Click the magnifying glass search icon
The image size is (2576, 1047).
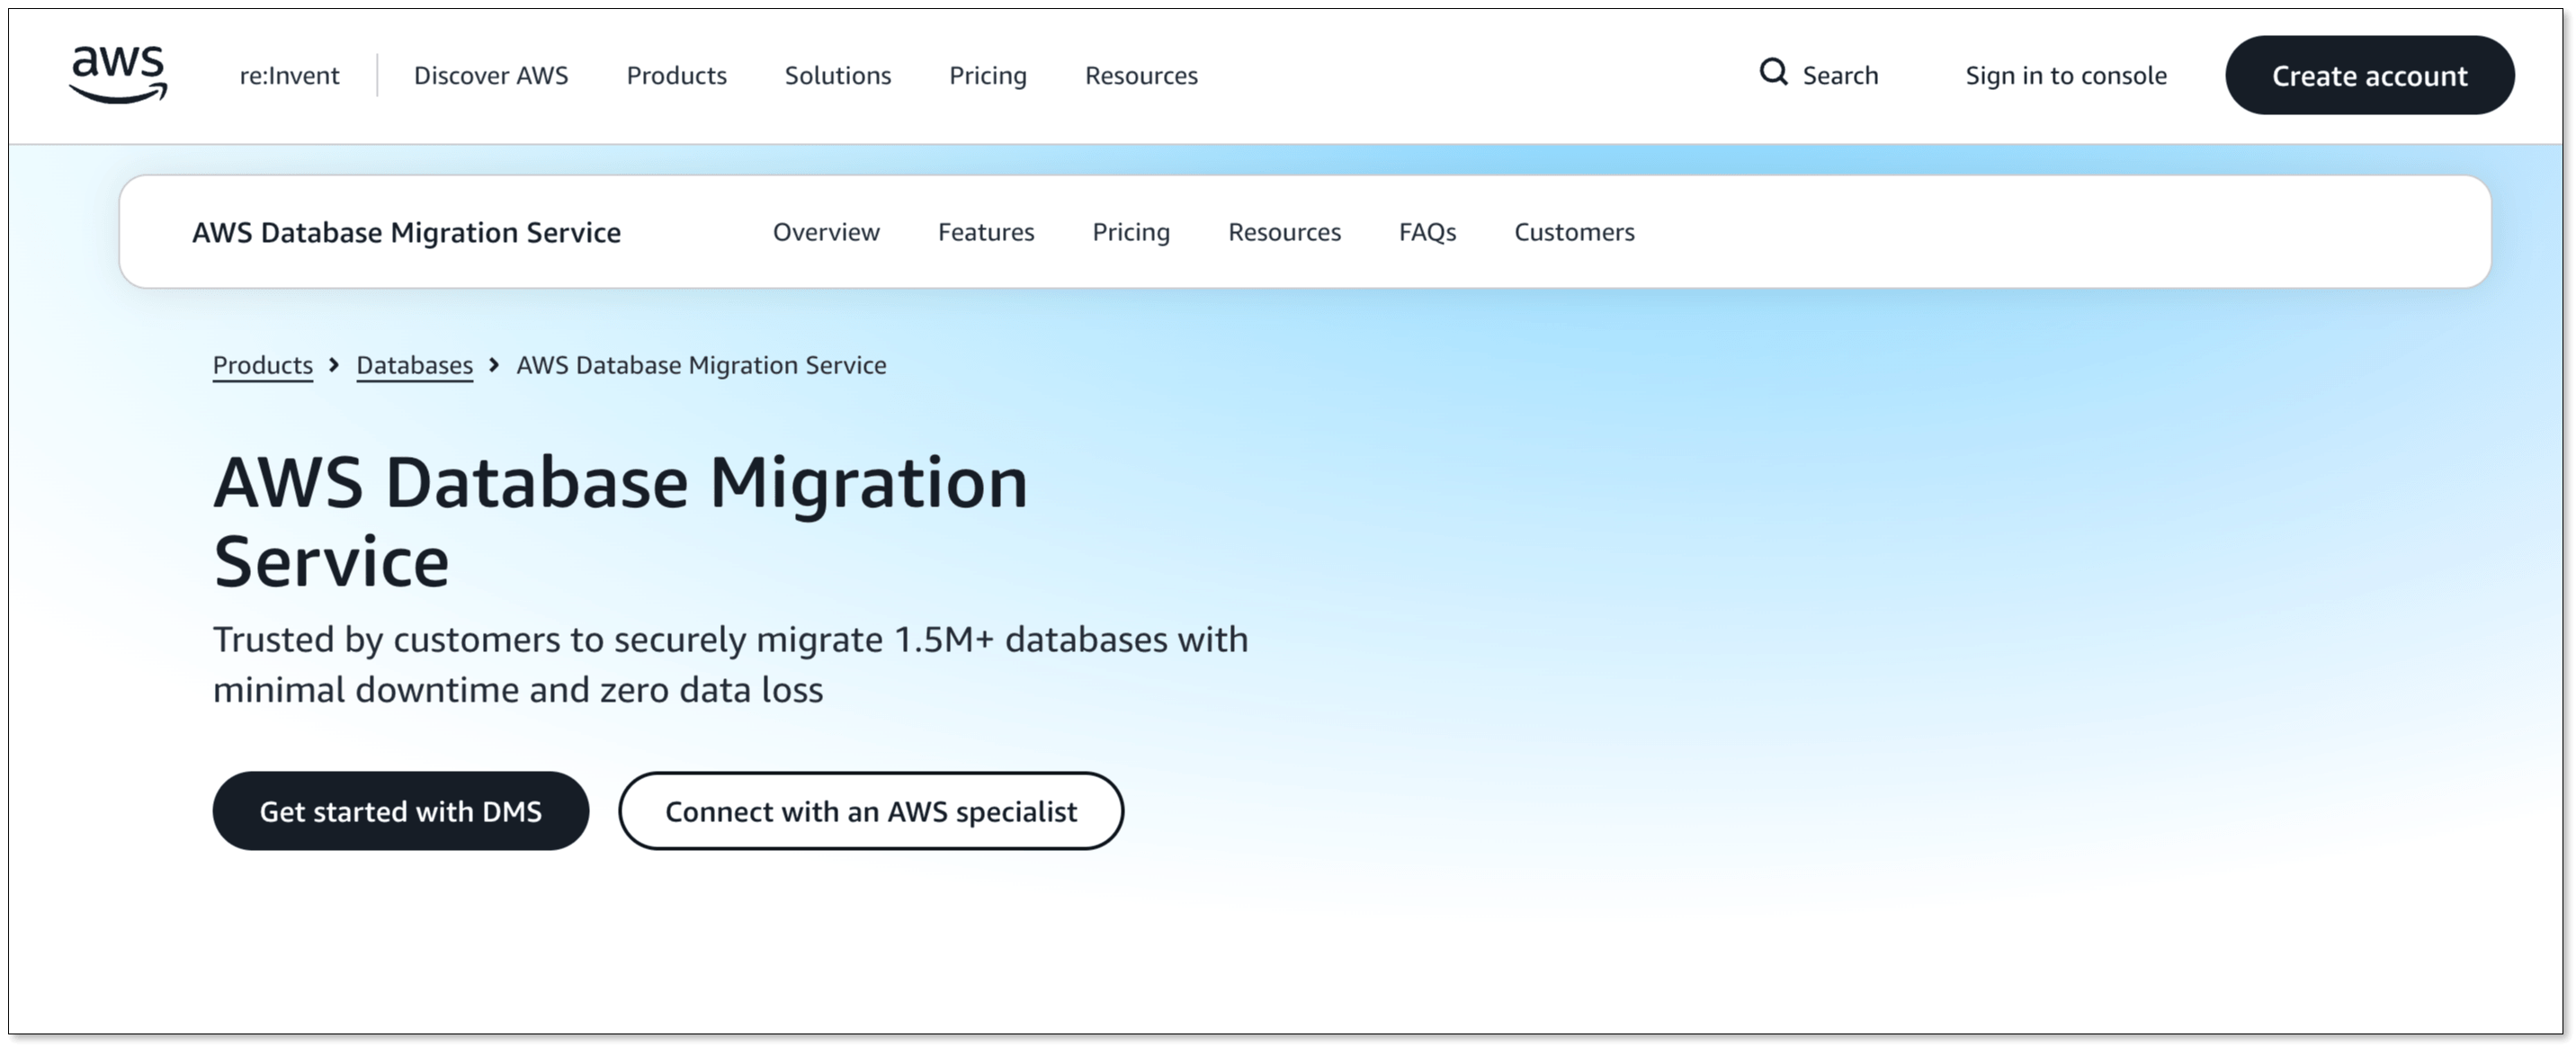pos(1773,72)
